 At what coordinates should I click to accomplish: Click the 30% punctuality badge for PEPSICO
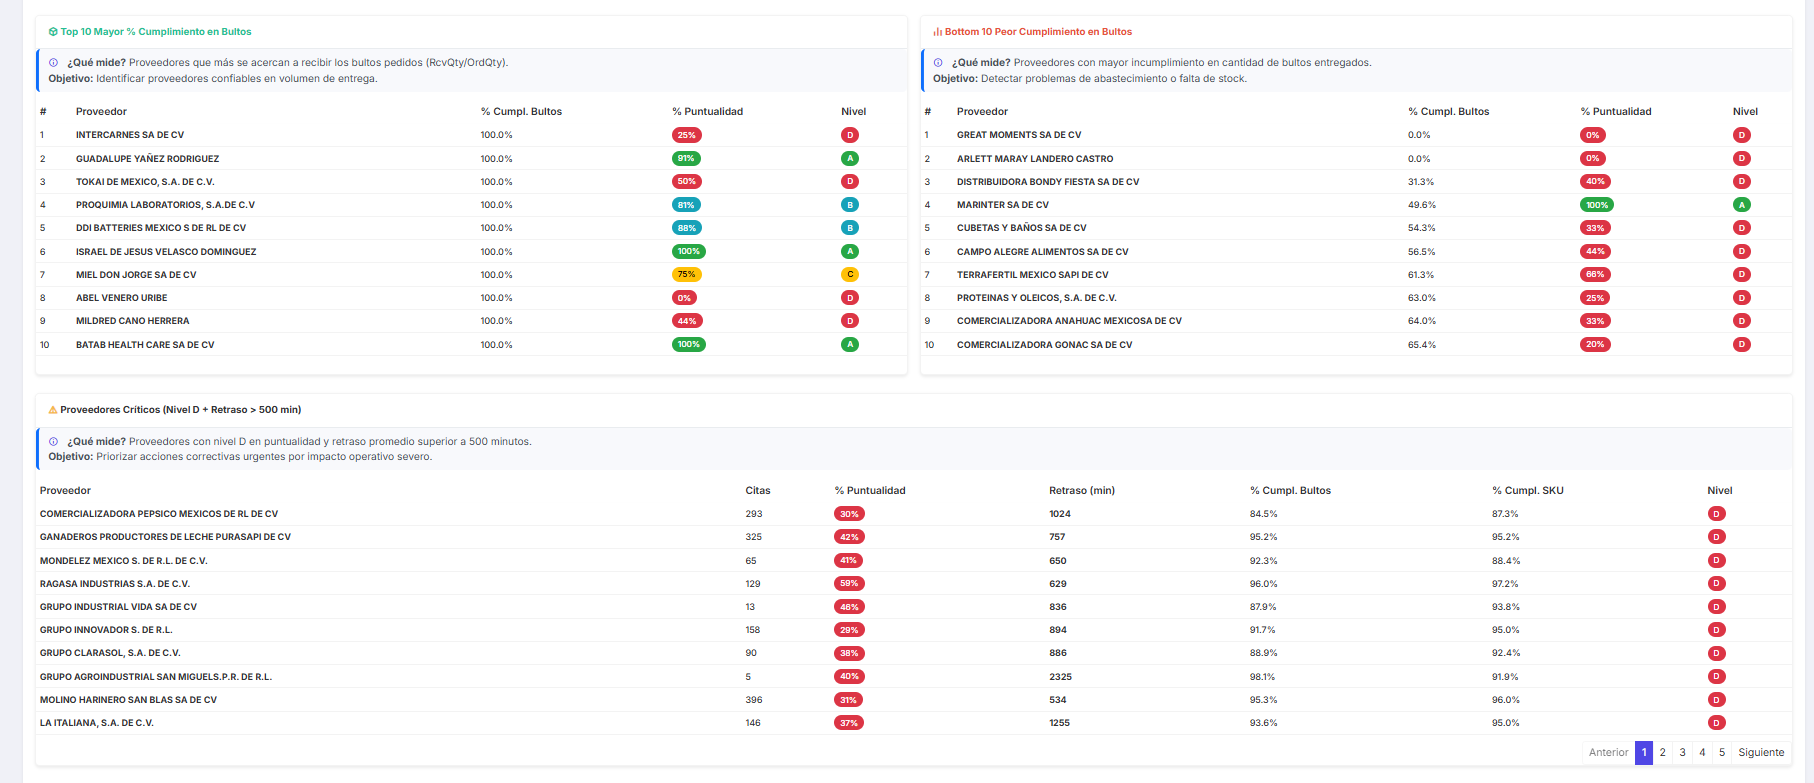tap(849, 514)
